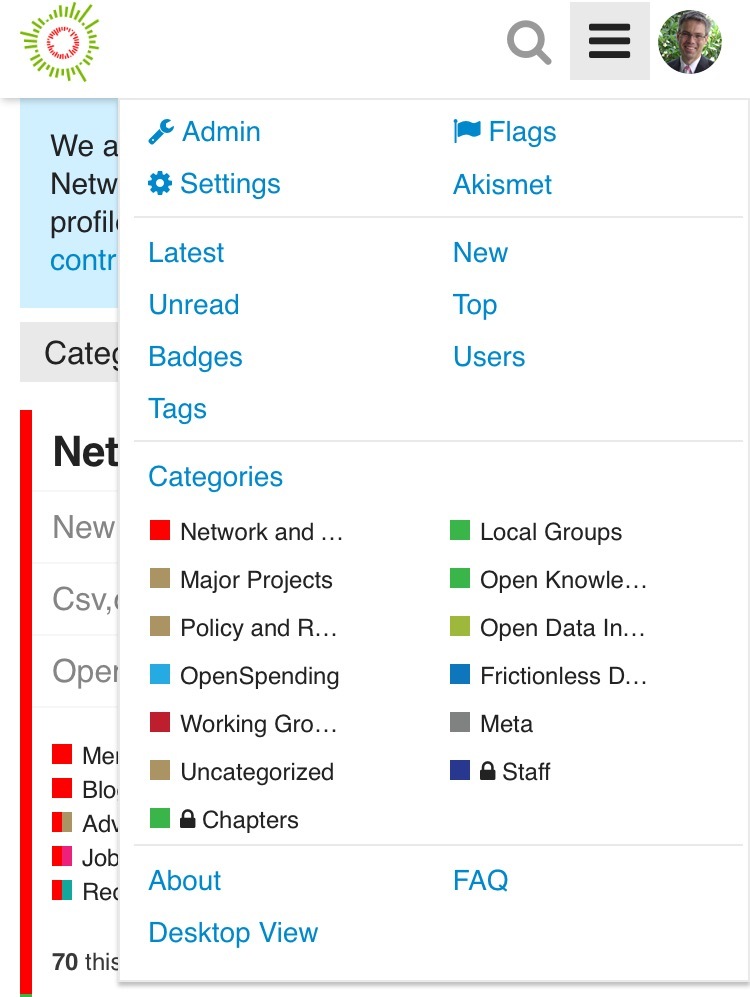Switch to Desktop View
The height and width of the screenshot is (997, 750).
click(x=233, y=932)
